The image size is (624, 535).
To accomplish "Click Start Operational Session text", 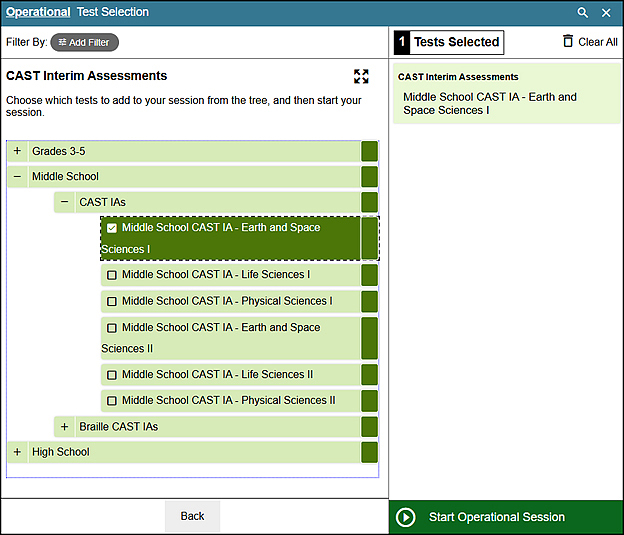I will point(497,517).
